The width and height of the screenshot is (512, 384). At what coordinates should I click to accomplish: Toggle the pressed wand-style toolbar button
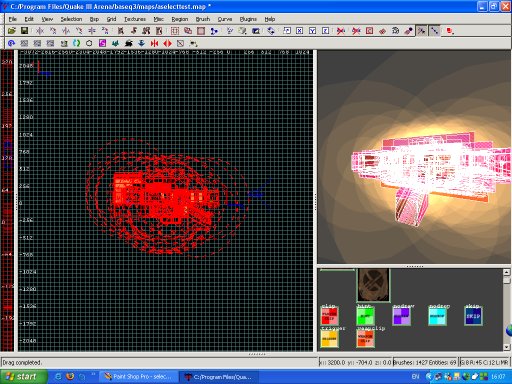[x=422, y=31]
